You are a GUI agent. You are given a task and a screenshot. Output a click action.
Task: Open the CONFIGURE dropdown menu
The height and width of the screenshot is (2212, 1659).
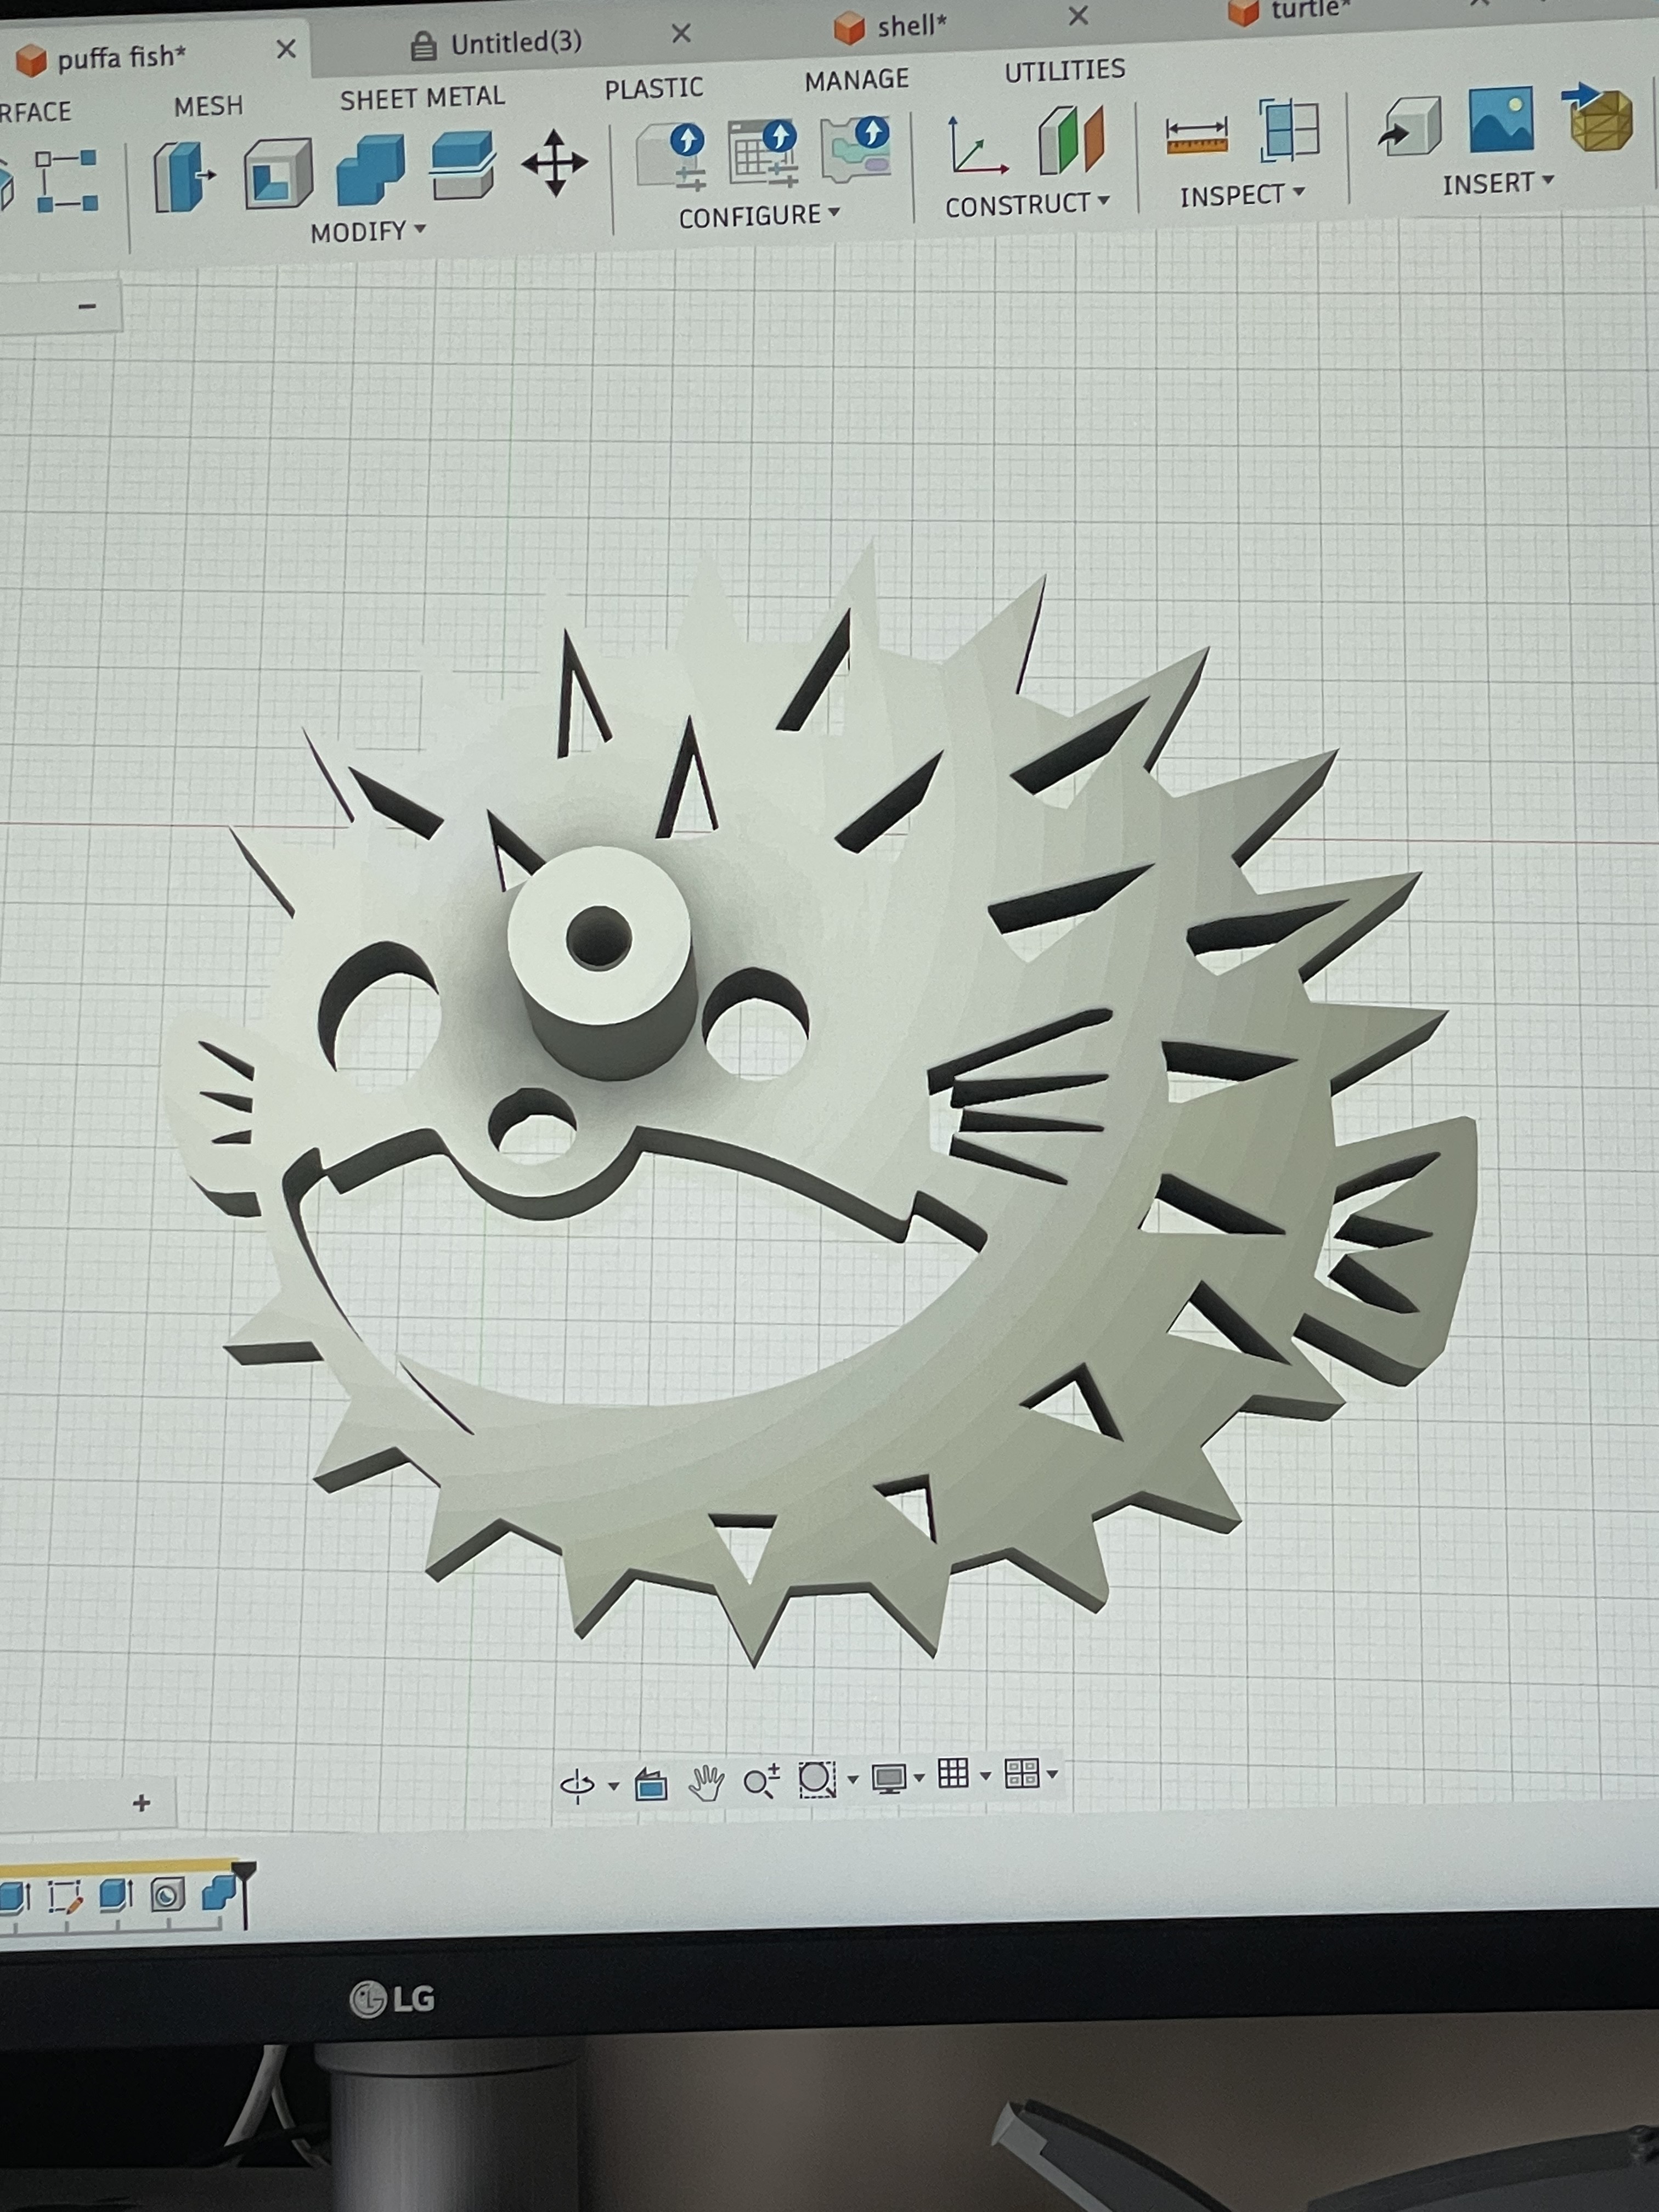(x=759, y=216)
